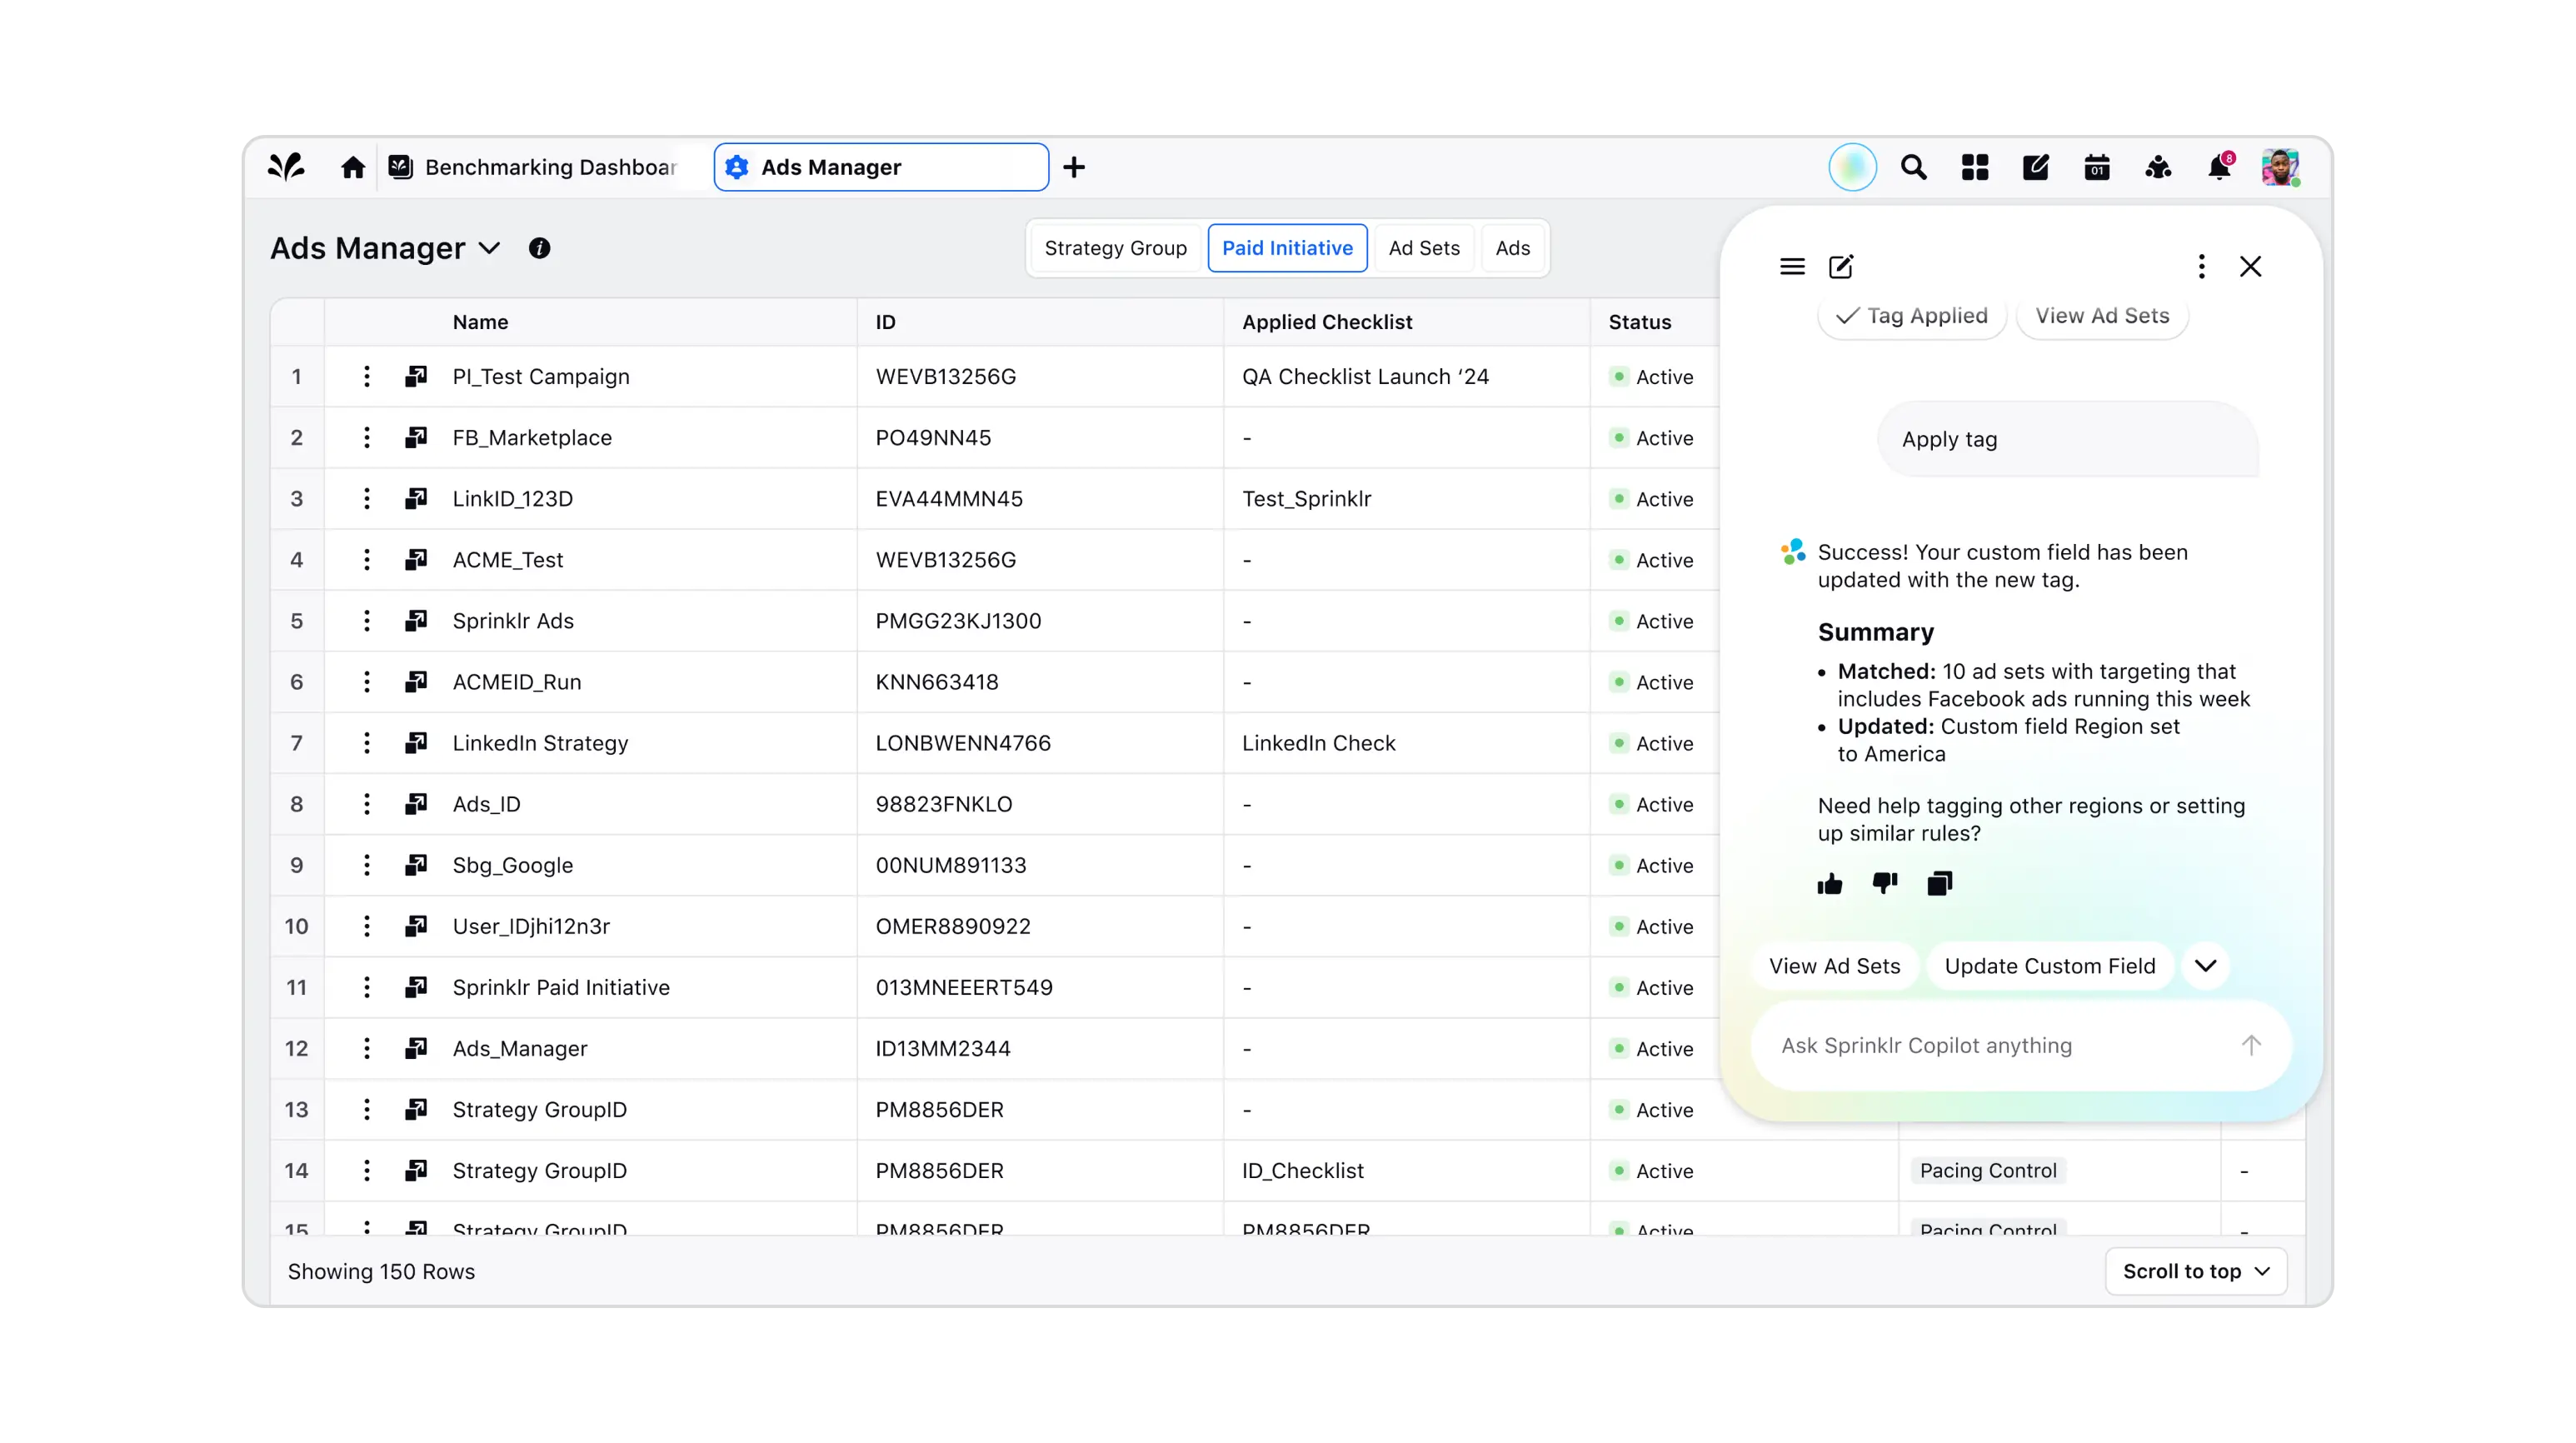The height and width of the screenshot is (1443, 2576).
Task: Click the home icon in top bar
Action: click(352, 167)
